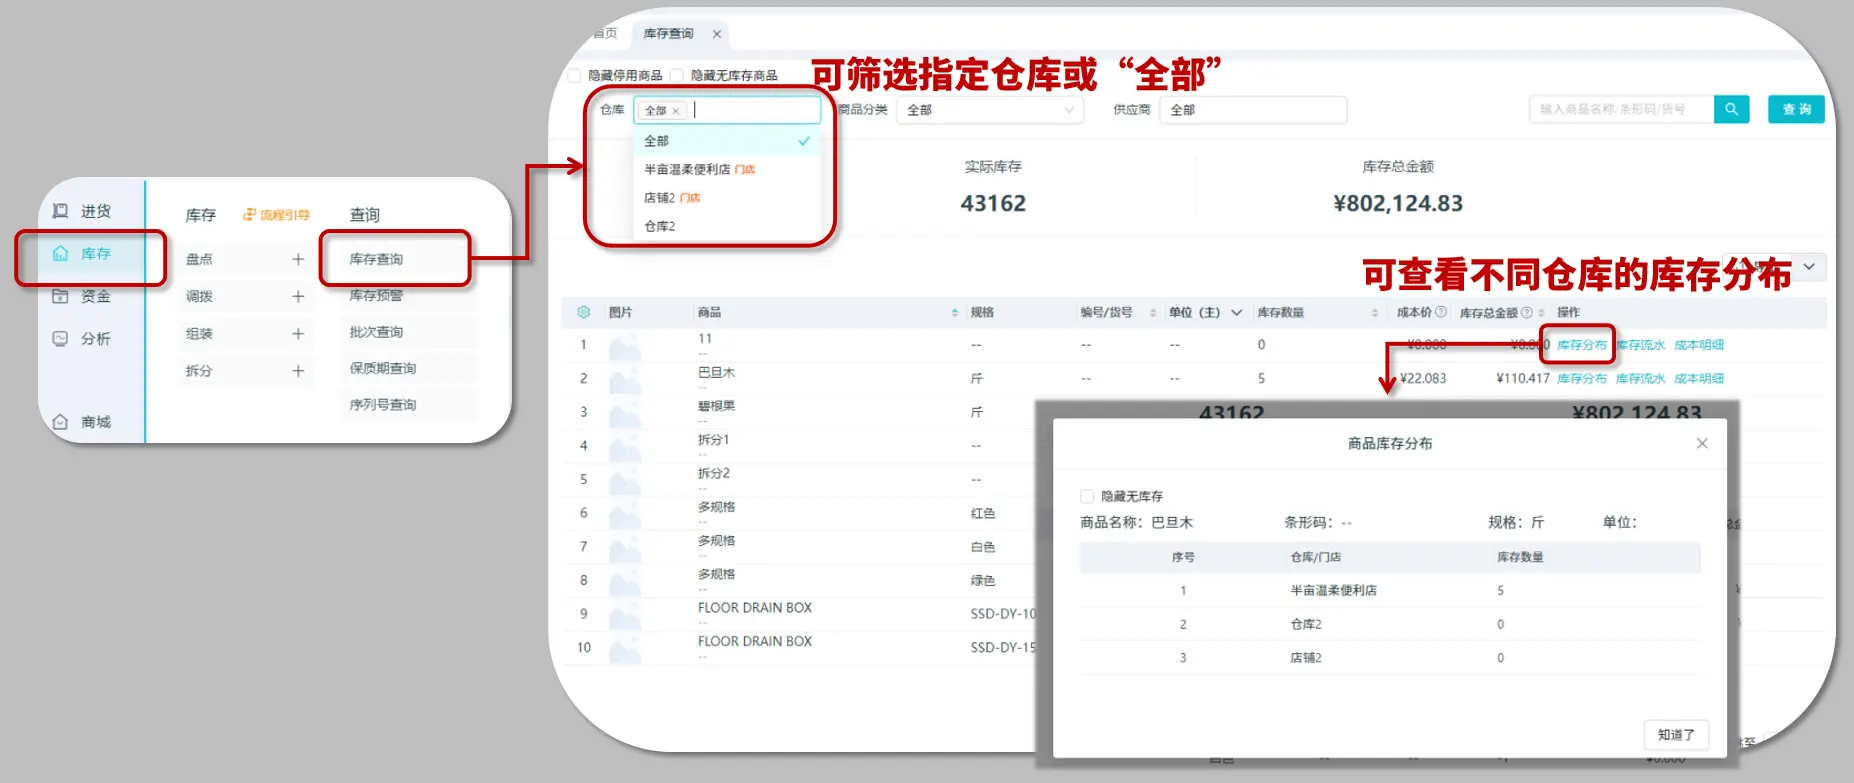Click the 查询 query button

point(1796,109)
